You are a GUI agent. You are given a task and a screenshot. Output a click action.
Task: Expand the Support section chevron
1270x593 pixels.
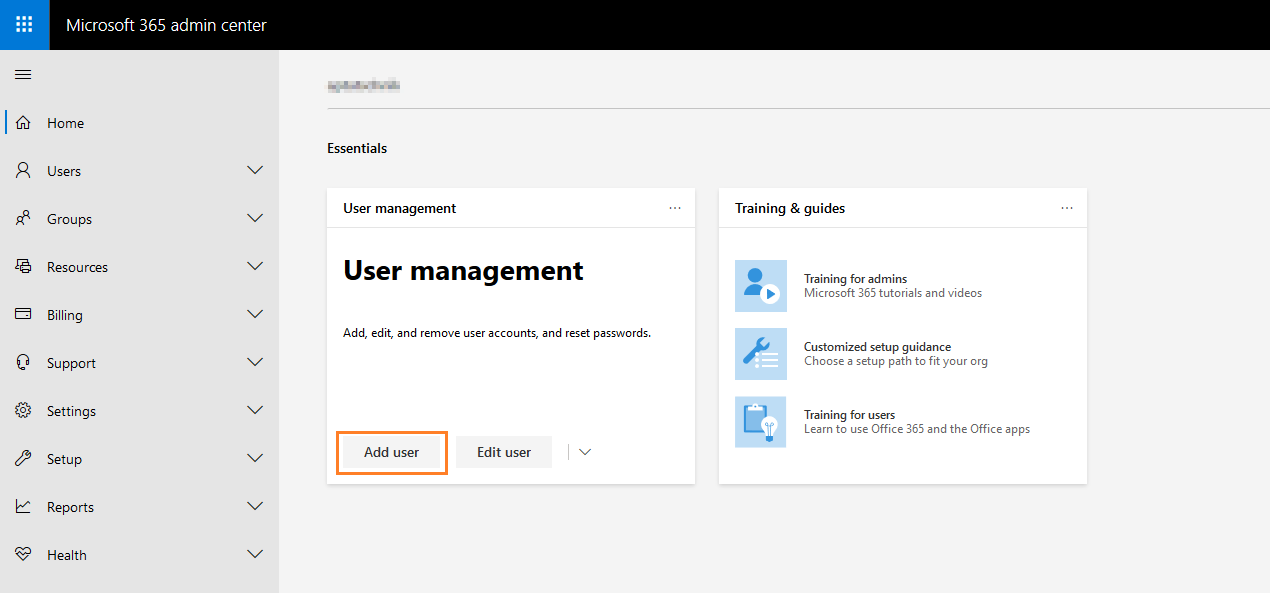[255, 363]
